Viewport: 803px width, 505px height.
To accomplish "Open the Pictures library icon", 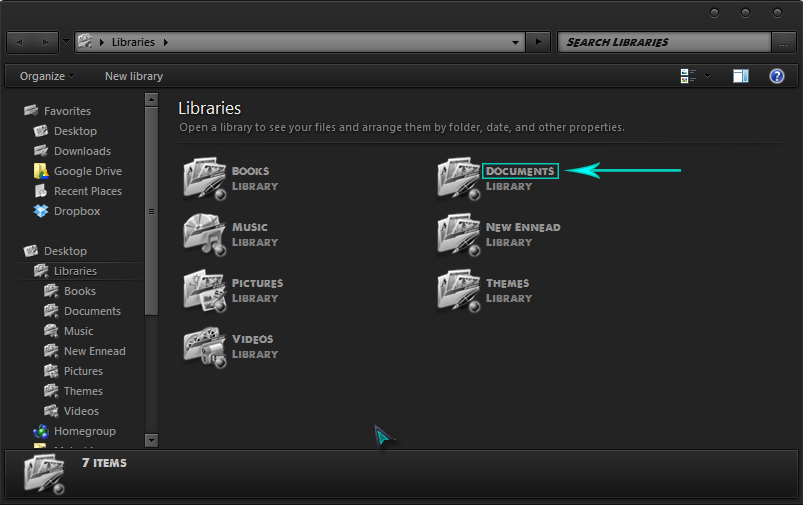I will coord(205,290).
